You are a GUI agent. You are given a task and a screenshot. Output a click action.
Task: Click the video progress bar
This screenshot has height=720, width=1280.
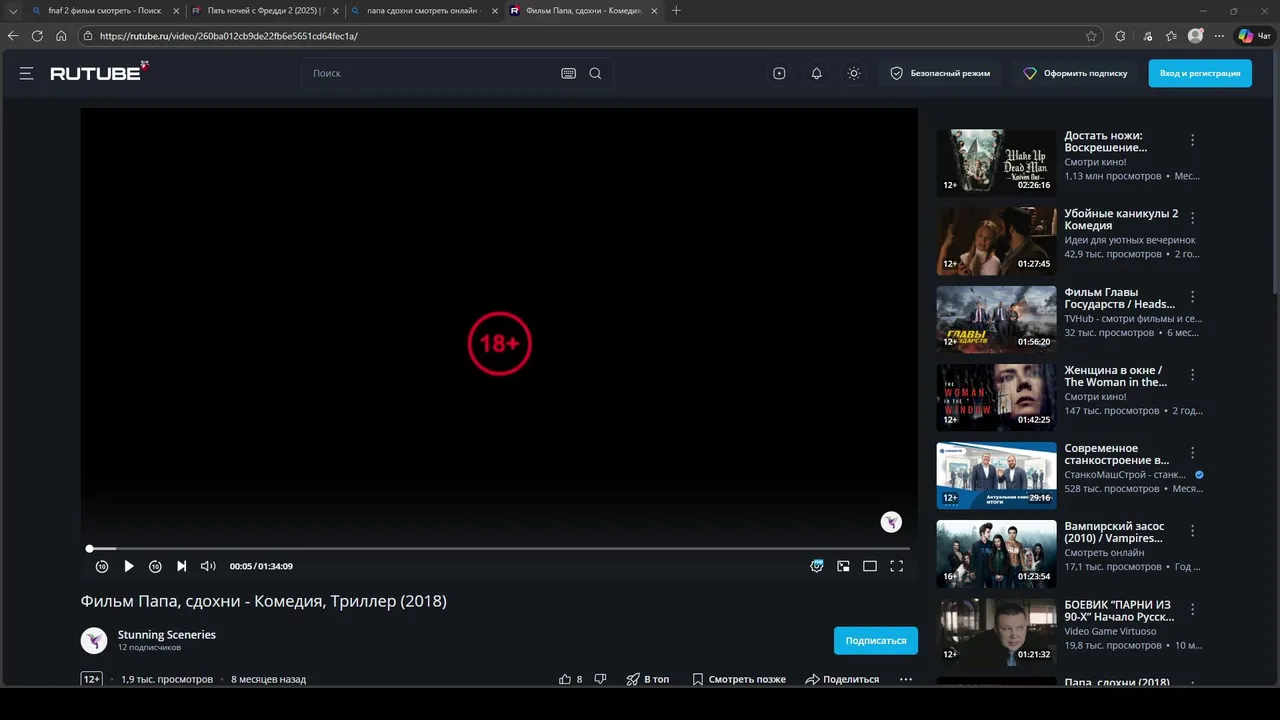point(499,548)
